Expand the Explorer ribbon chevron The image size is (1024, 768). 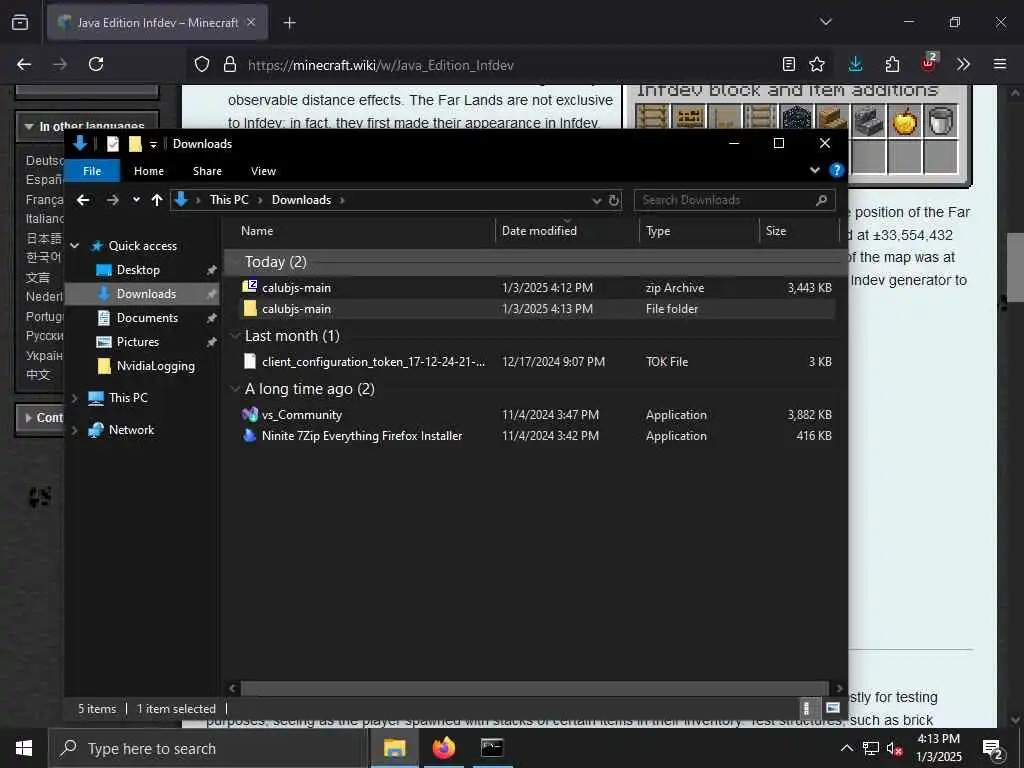814,170
